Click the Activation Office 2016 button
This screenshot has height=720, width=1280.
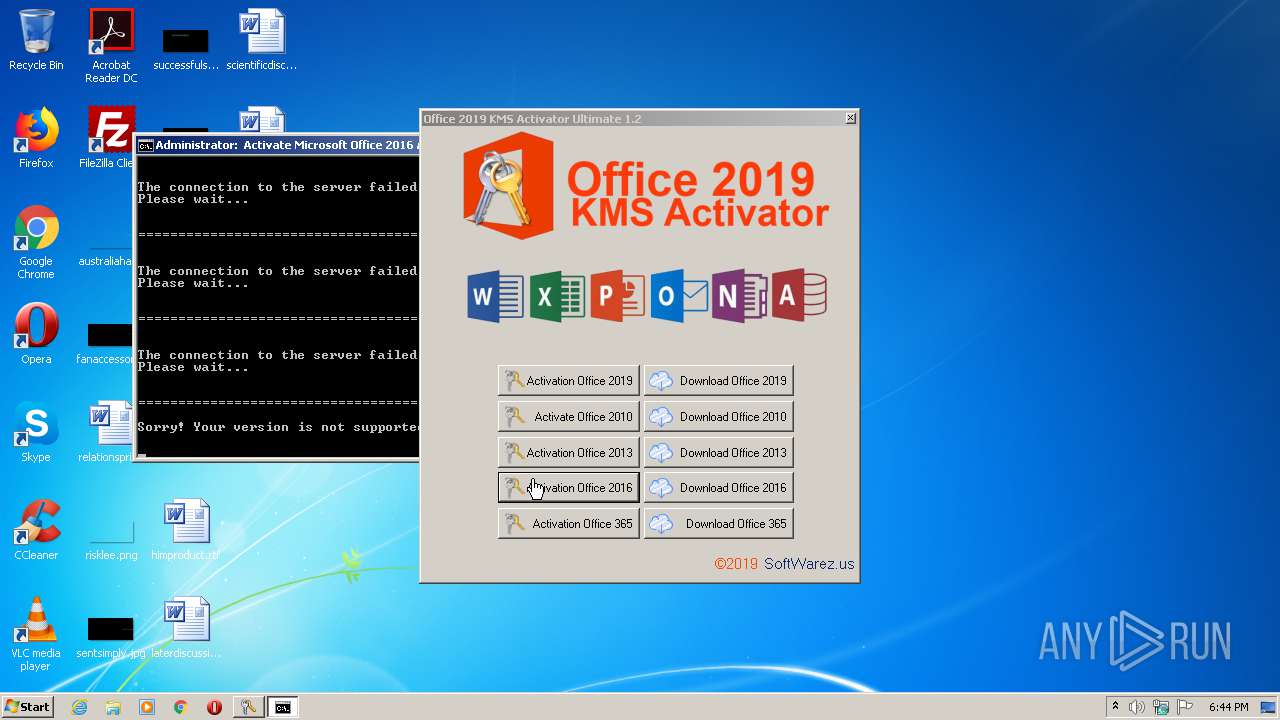[568, 488]
